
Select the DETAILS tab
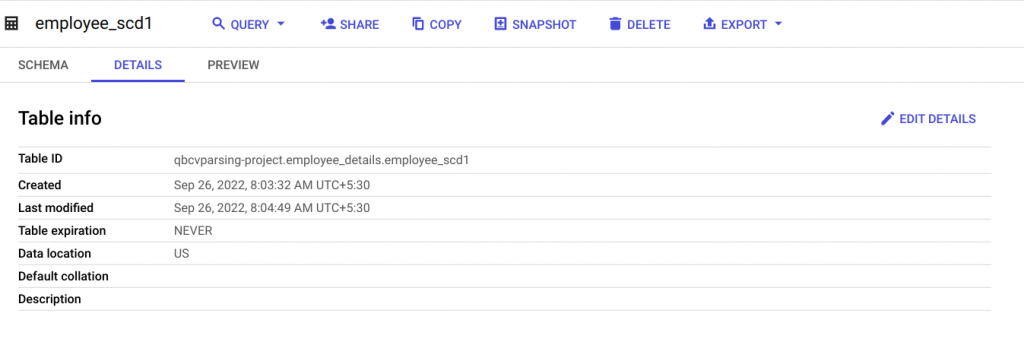[138, 65]
